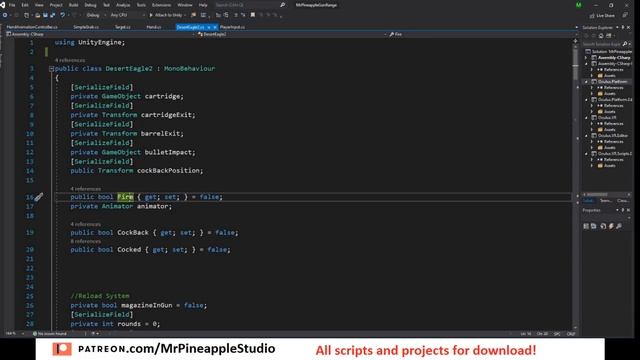Switch to the HandAnimationController.cs tab
The width and height of the screenshot is (640, 360).
32,27
